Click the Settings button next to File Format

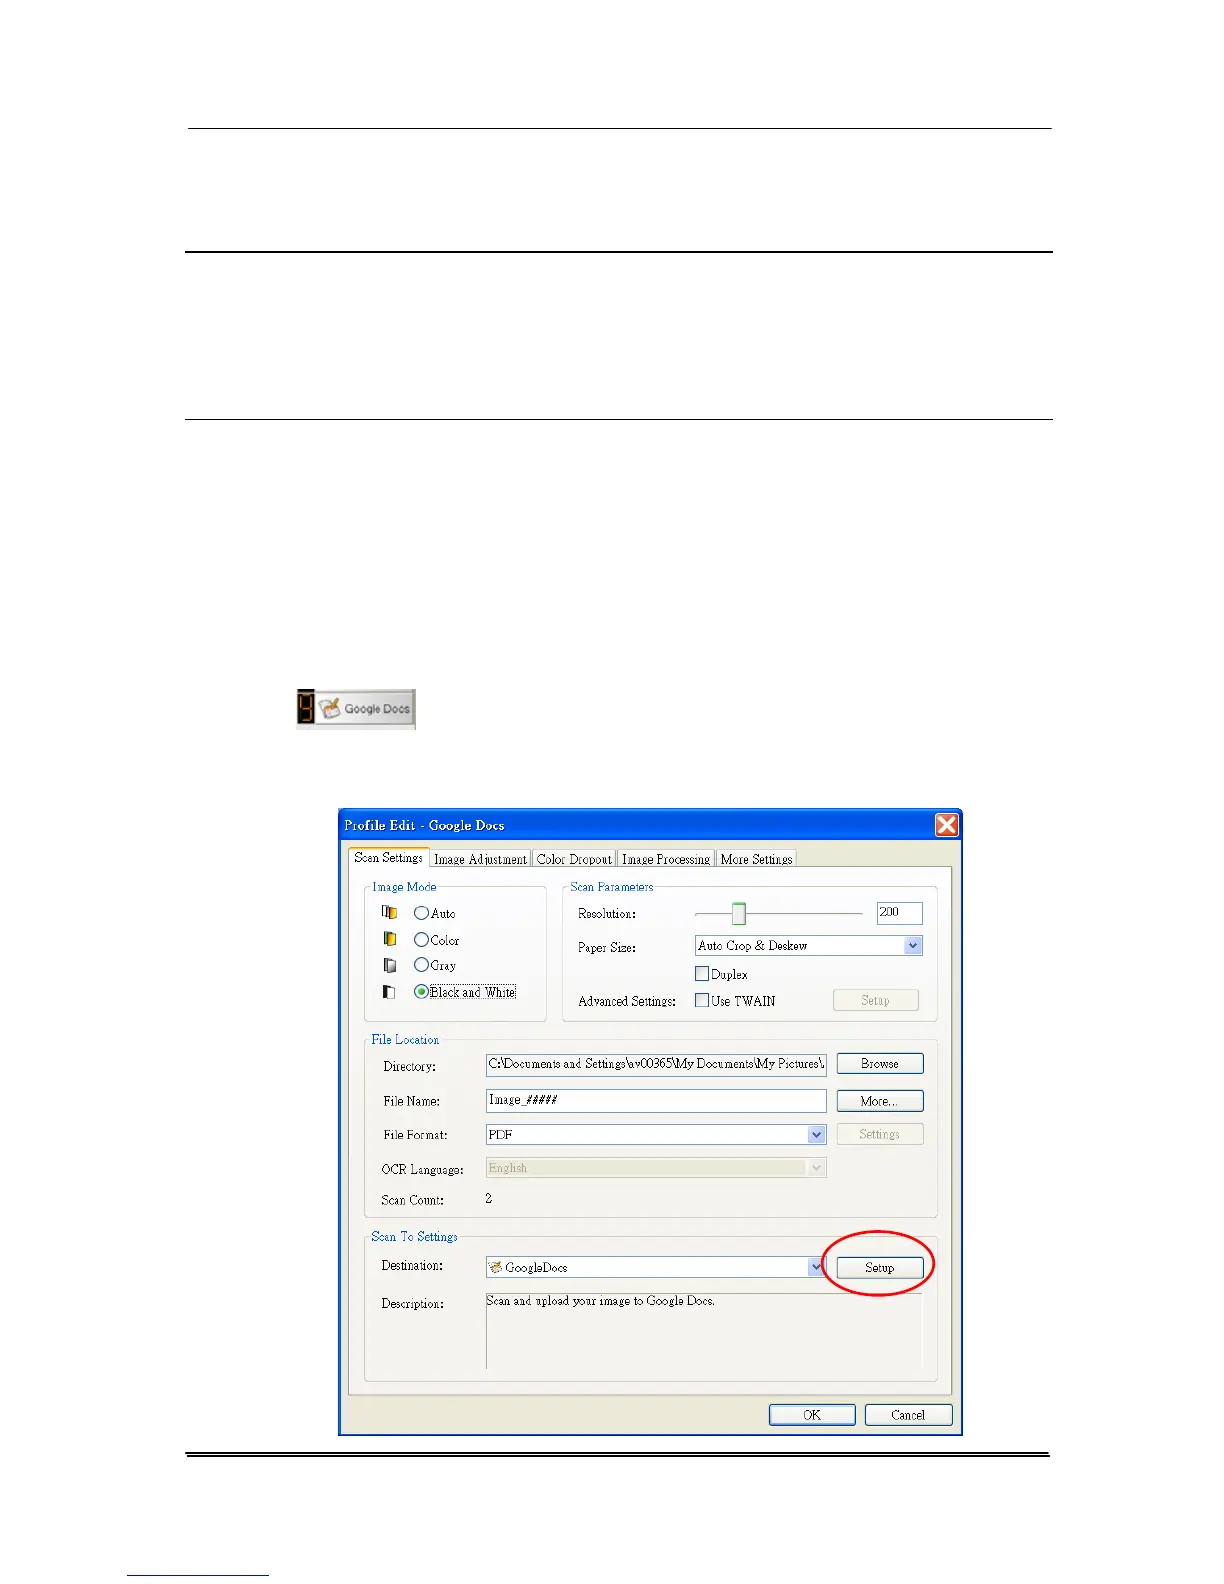click(x=880, y=1134)
